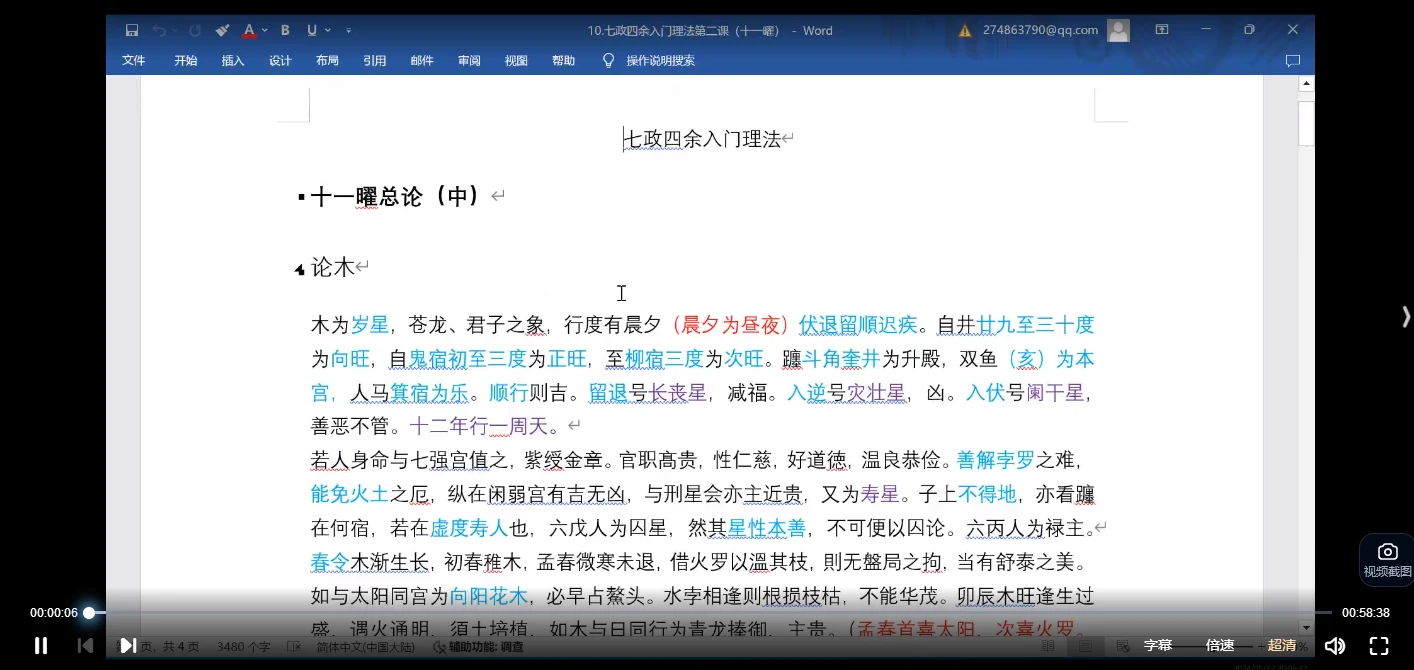Enter fullscreen mode in the video player
Screen dimensions: 1414x670
1380,645
